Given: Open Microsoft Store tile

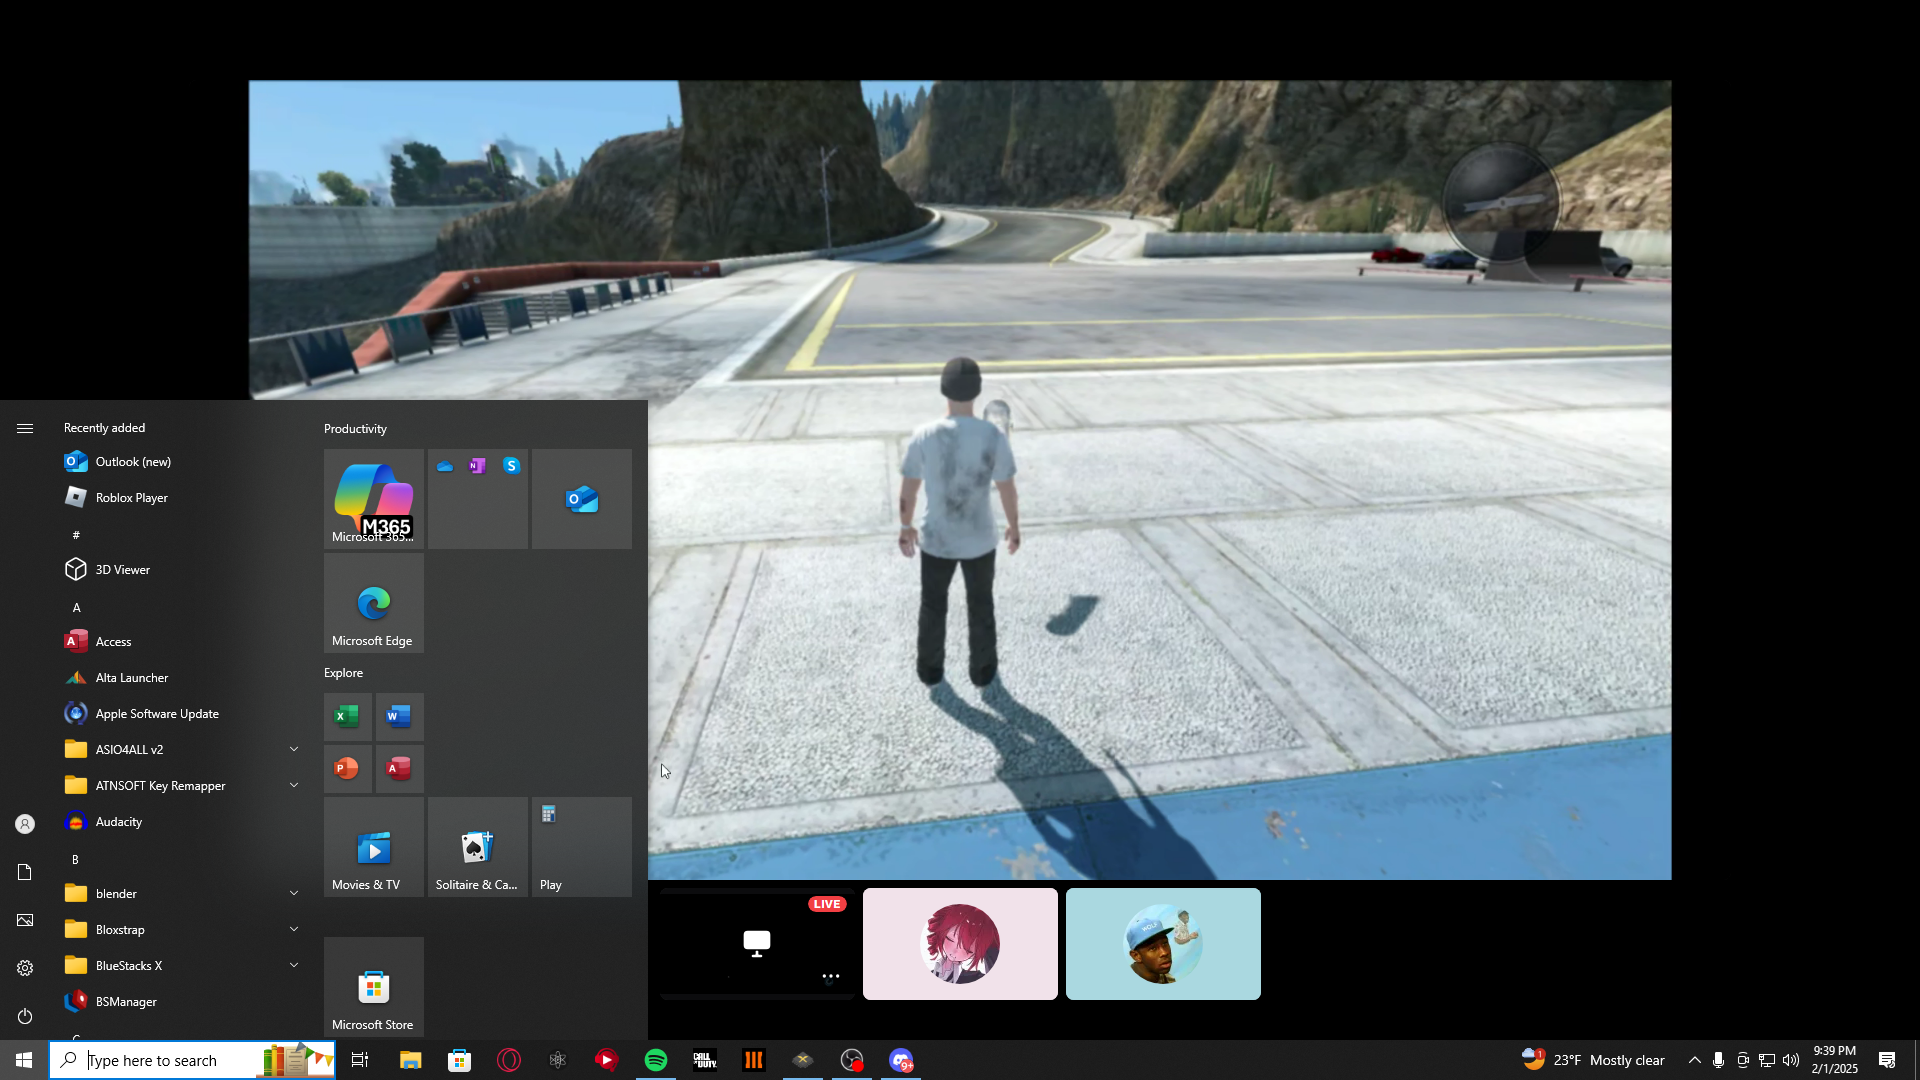Looking at the screenshot, I should 373,987.
